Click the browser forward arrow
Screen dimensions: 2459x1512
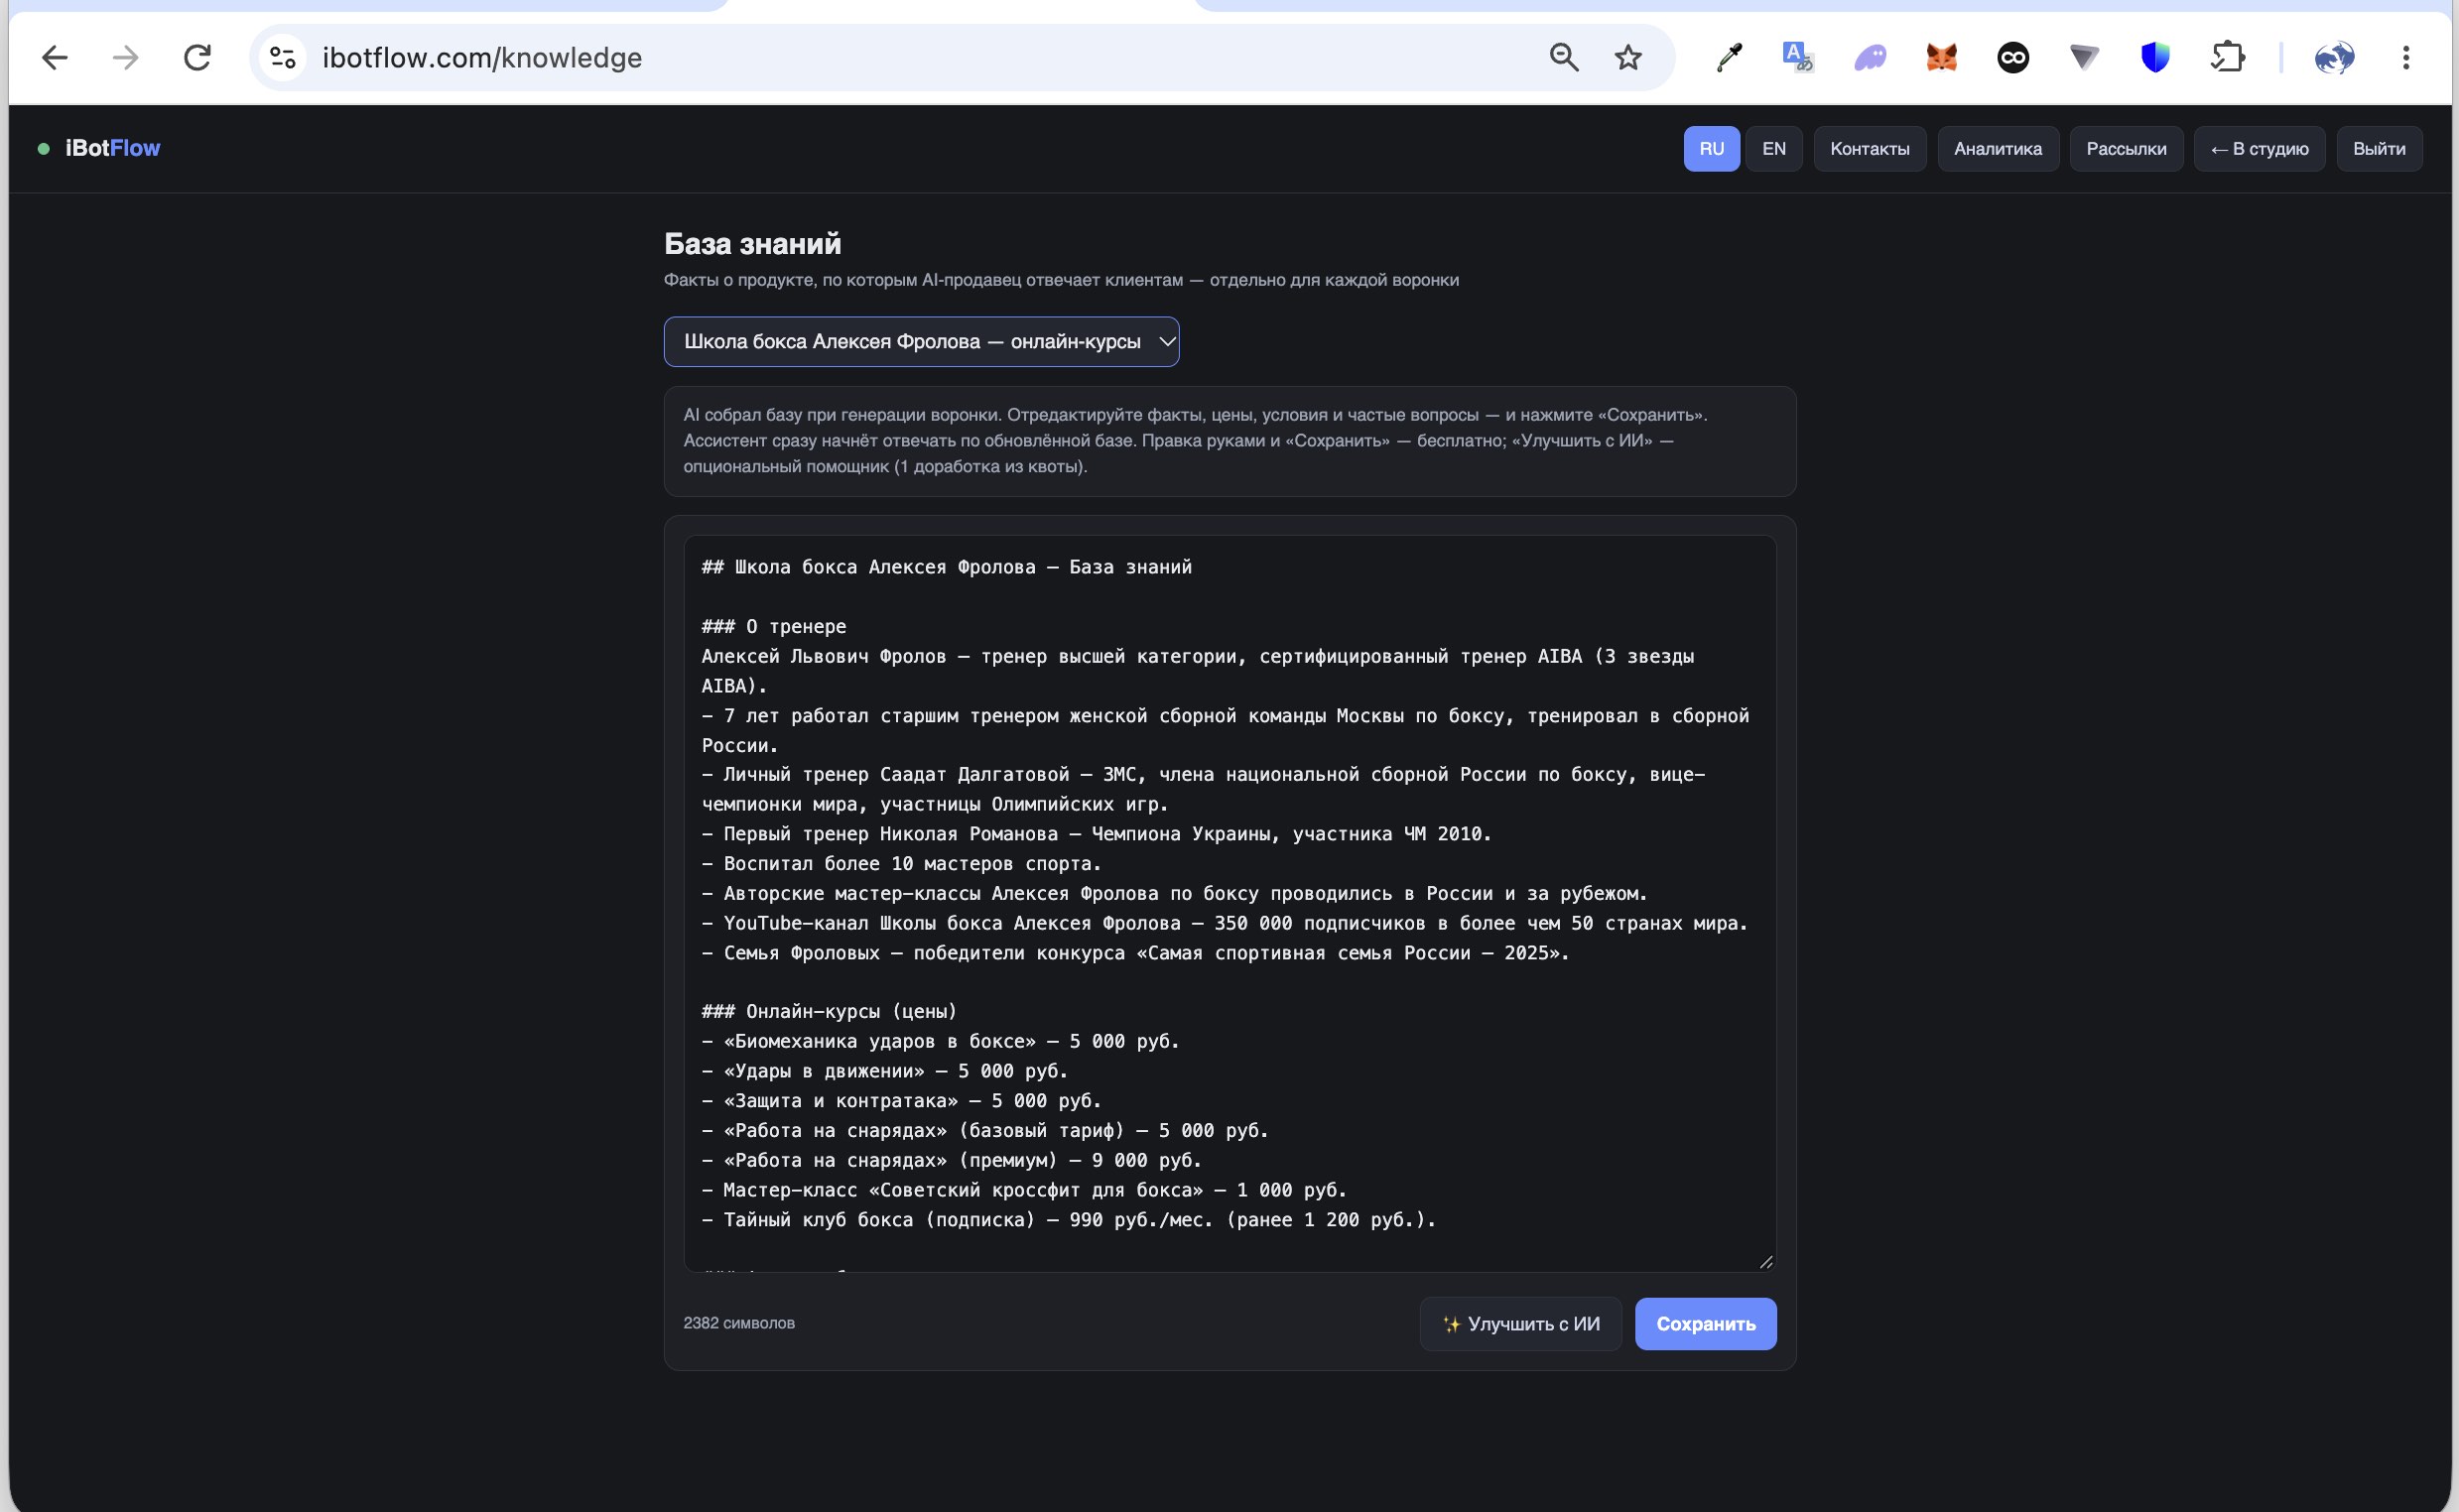[126, 58]
